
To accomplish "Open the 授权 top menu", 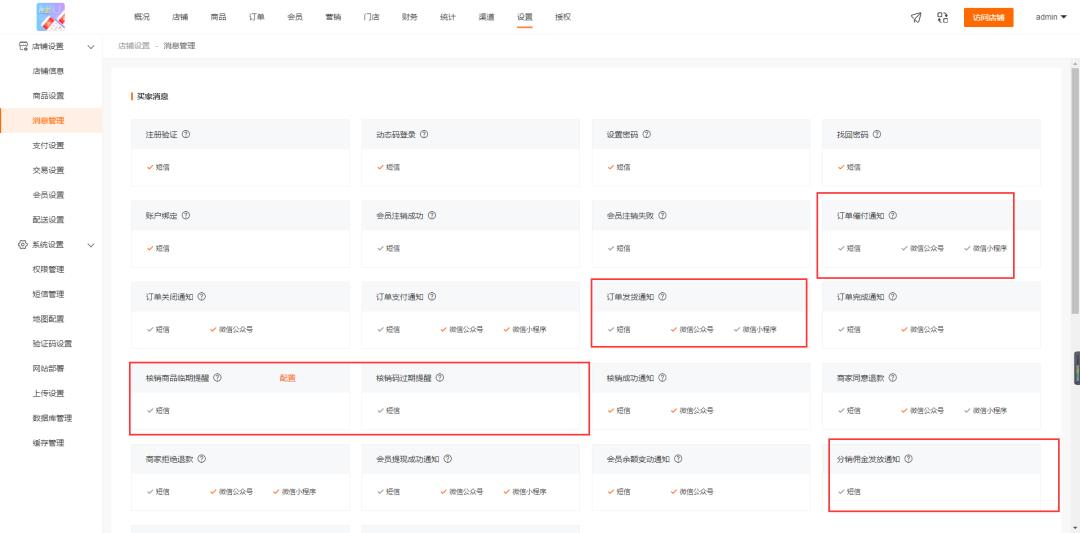I will click(x=563, y=17).
